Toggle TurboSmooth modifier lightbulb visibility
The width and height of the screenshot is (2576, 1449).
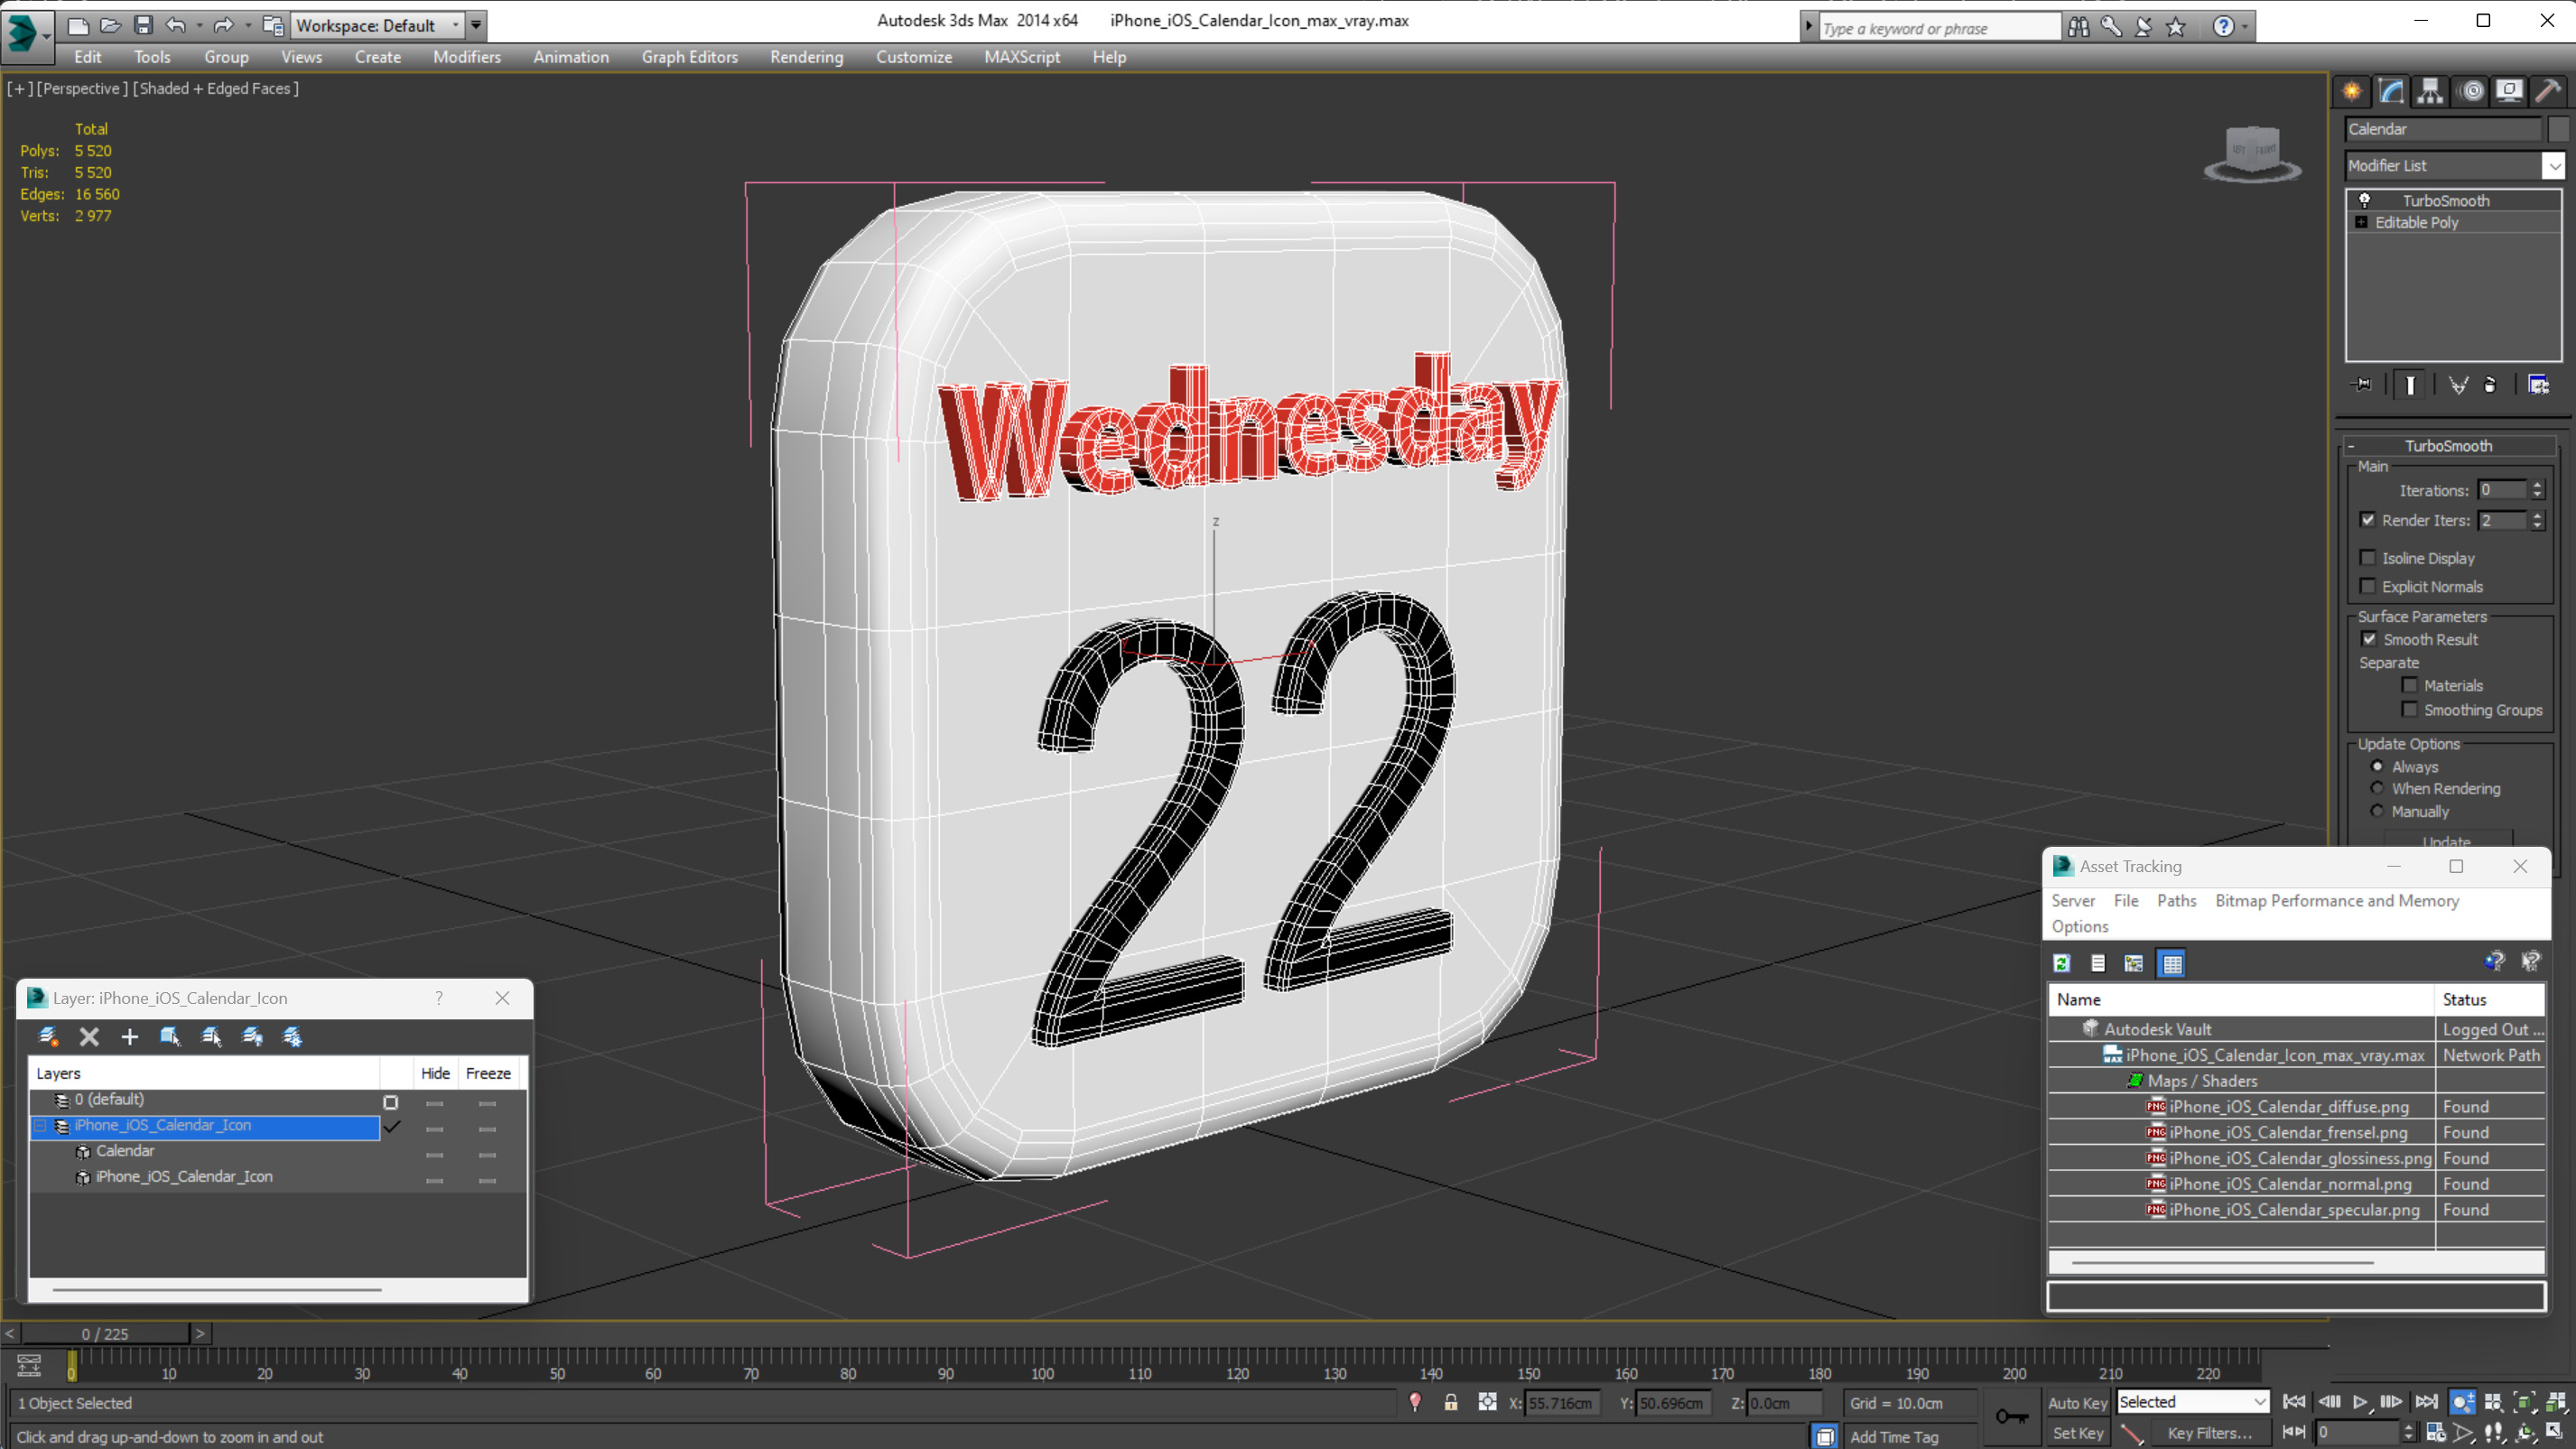pos(2365,200)
